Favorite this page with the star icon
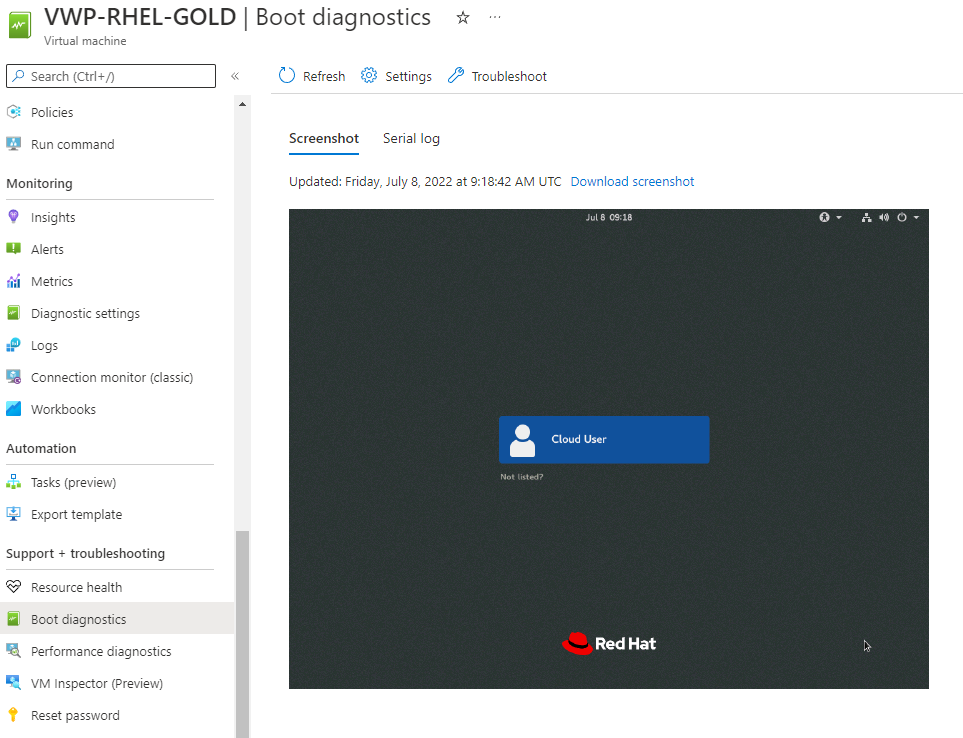This screenshot has height=738, width=963. click(x=462, y=18)
